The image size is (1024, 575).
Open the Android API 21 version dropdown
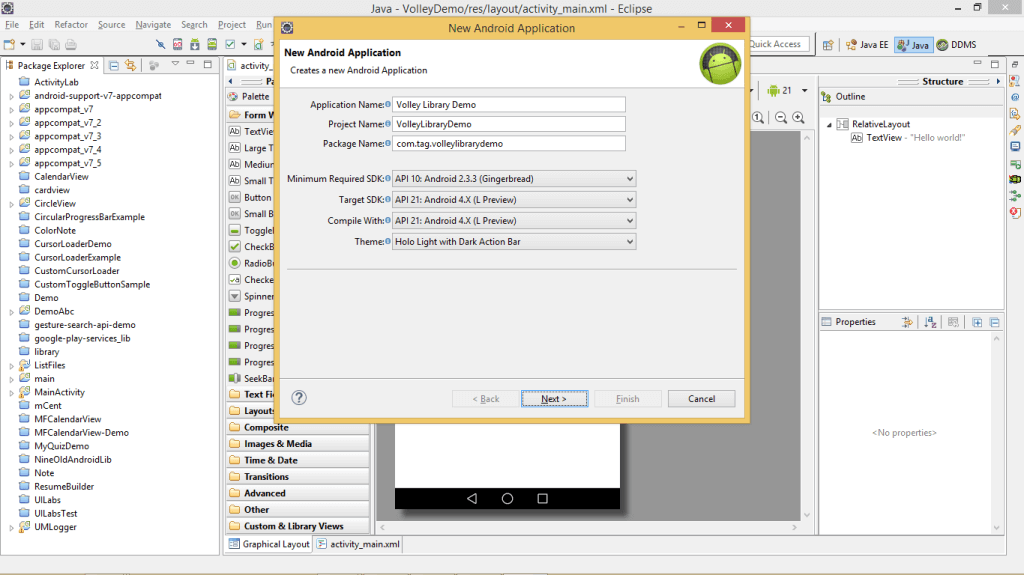click(805, 90)
